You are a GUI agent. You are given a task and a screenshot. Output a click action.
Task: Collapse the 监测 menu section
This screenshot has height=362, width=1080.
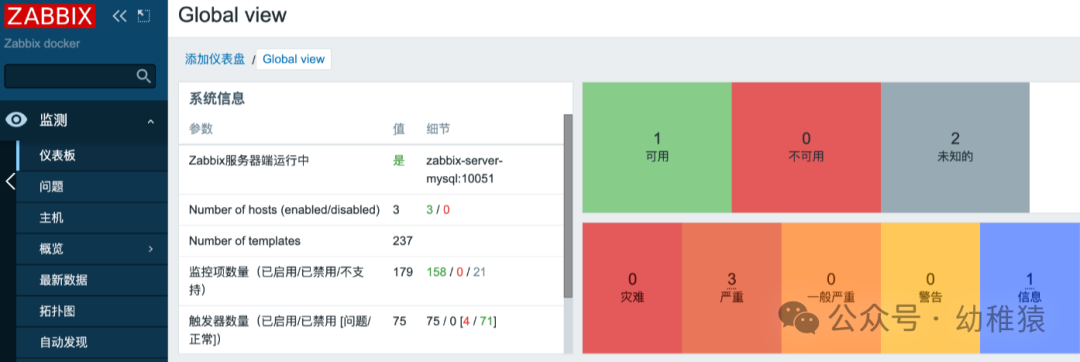tap(151, 122)
